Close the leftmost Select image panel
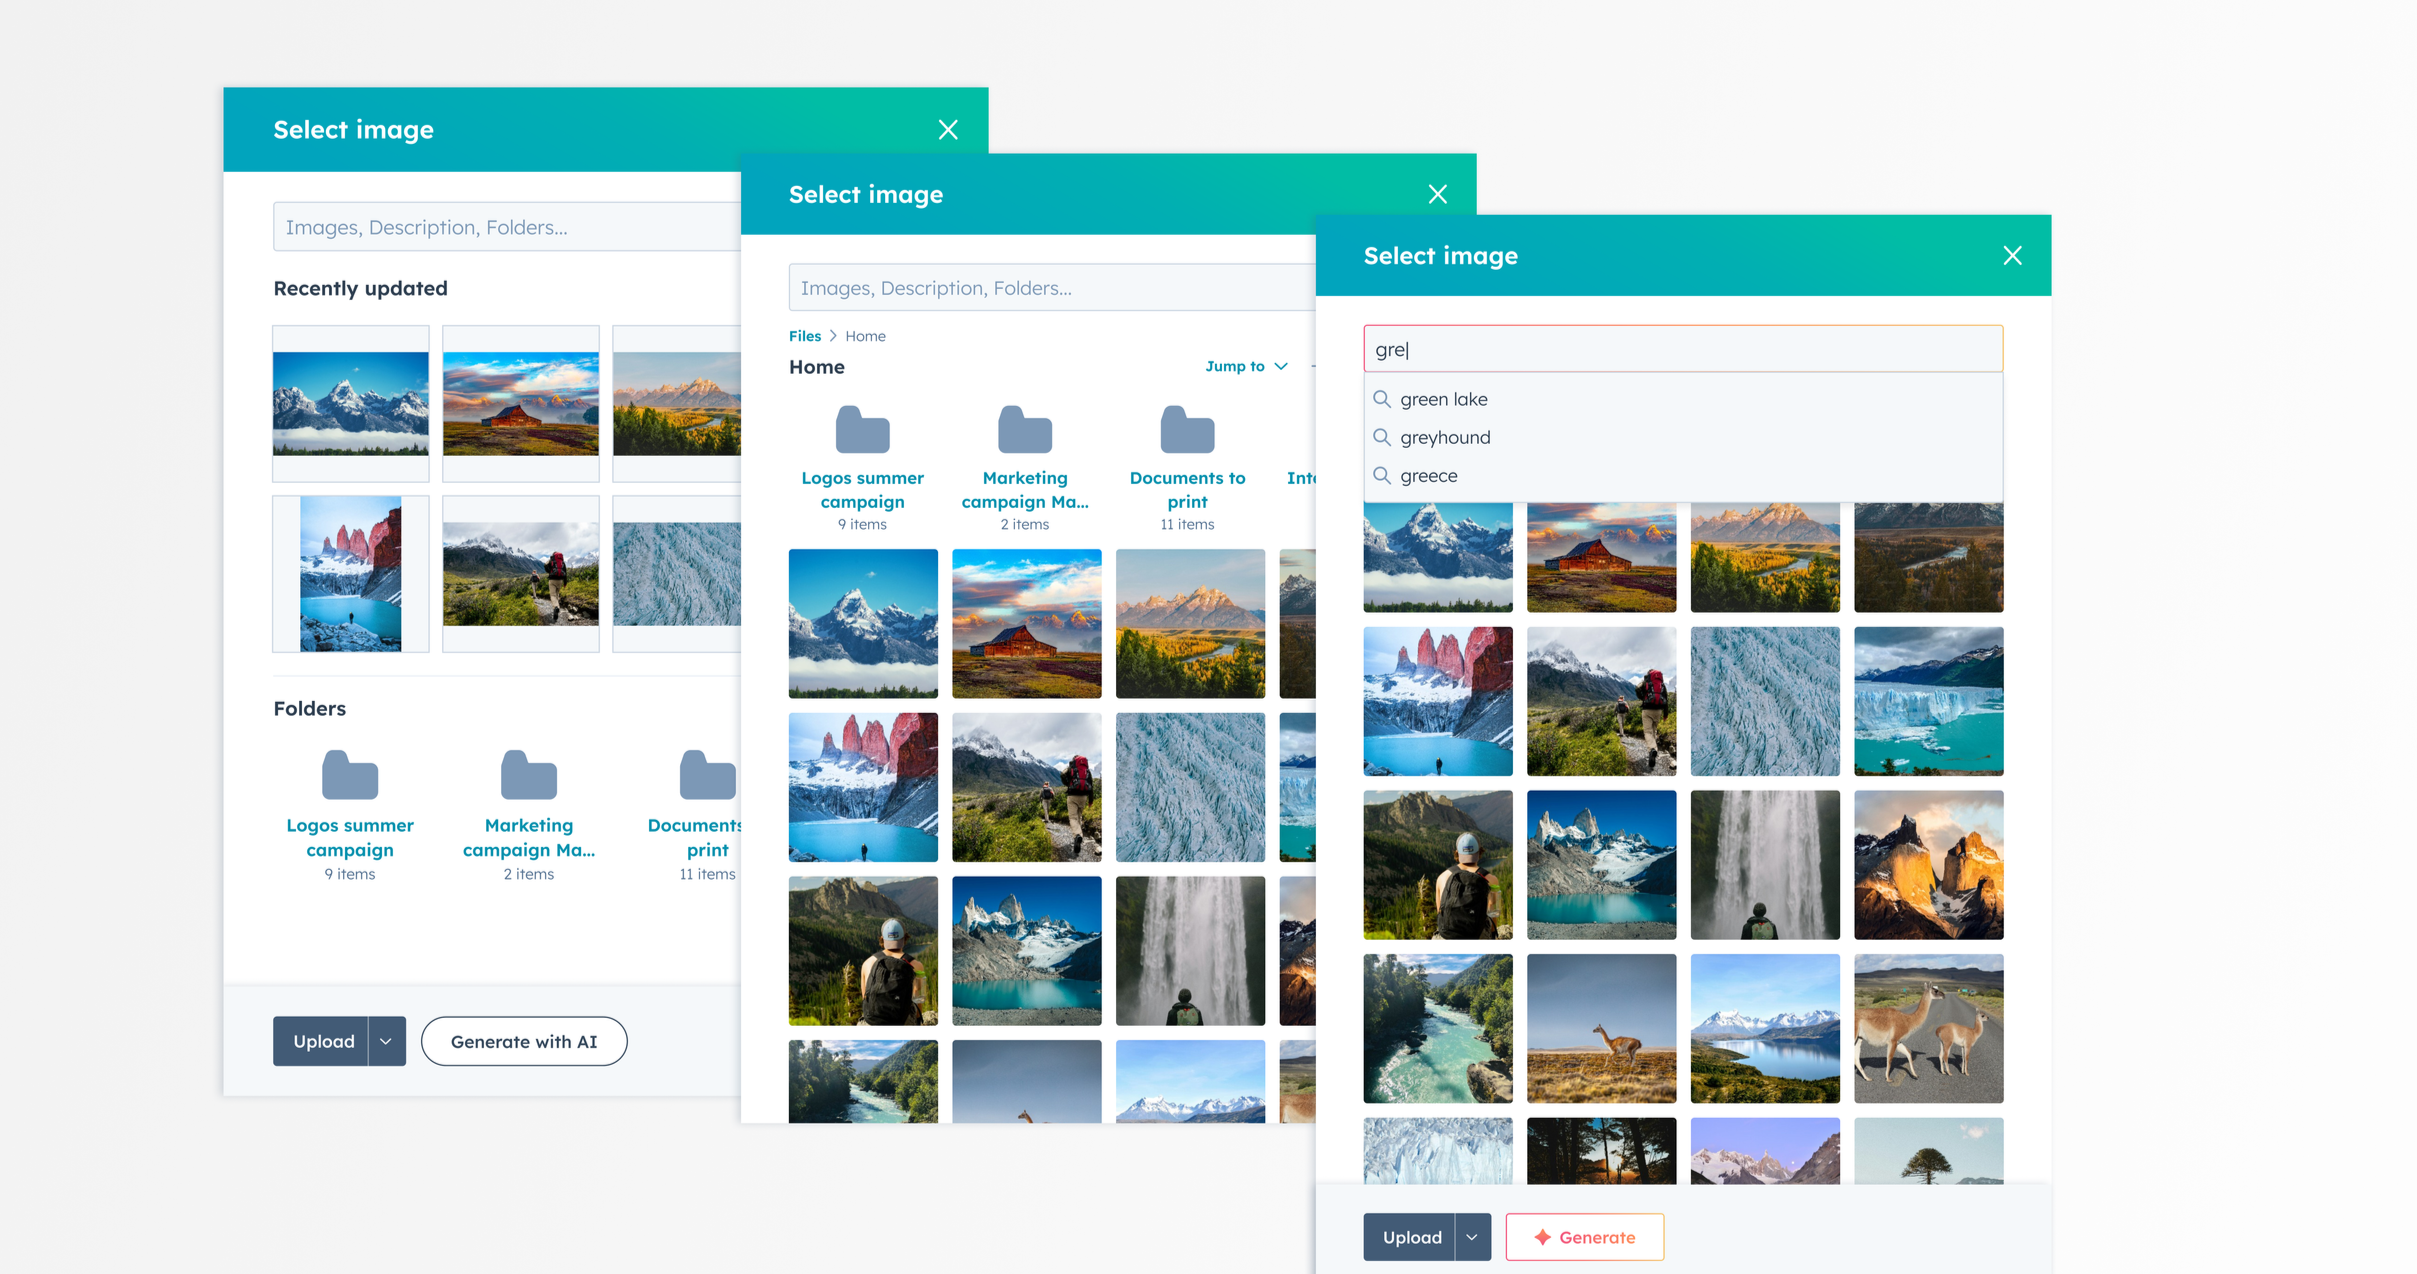 tap(947, 130)
